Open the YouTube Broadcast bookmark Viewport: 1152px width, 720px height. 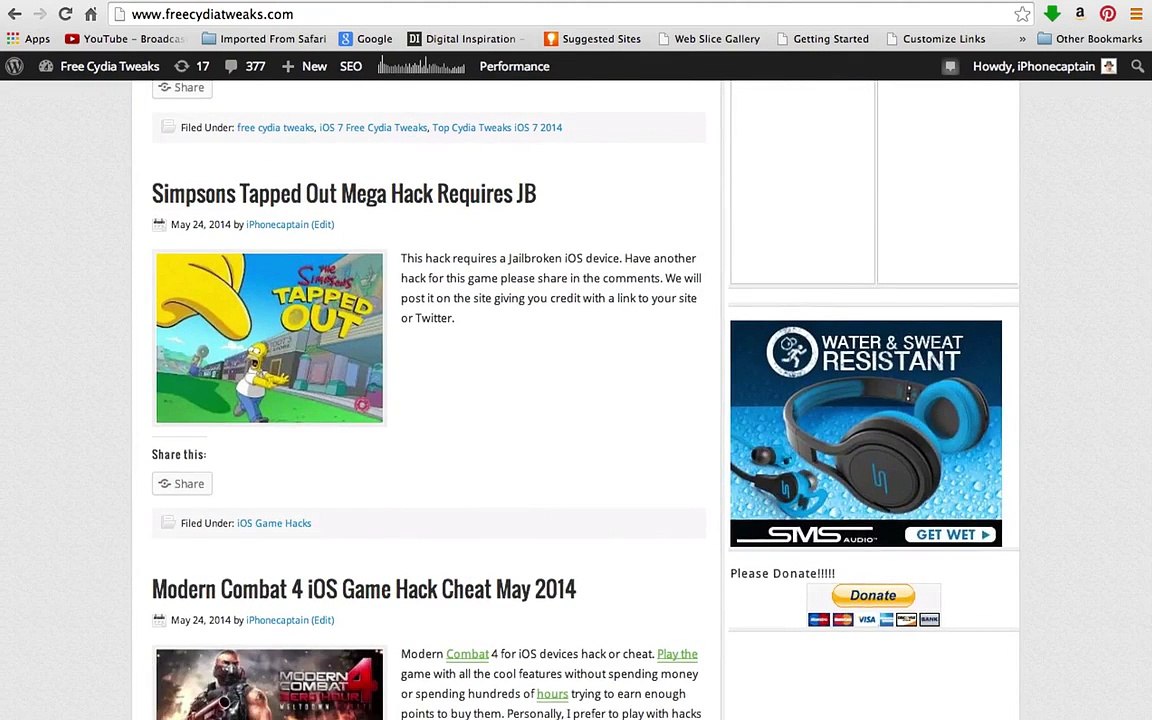click(x=125, y=39)
